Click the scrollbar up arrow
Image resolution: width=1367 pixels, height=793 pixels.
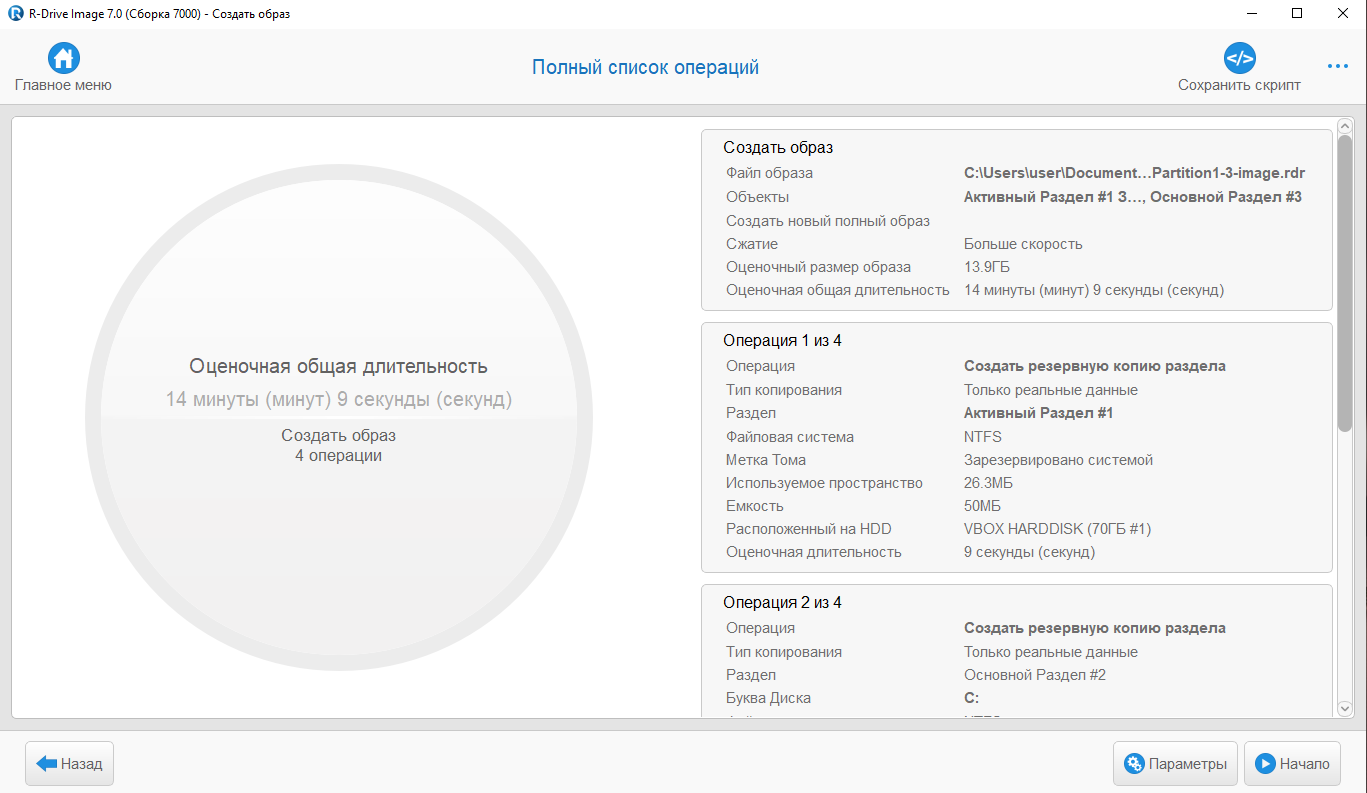[x=1345, y=126]
